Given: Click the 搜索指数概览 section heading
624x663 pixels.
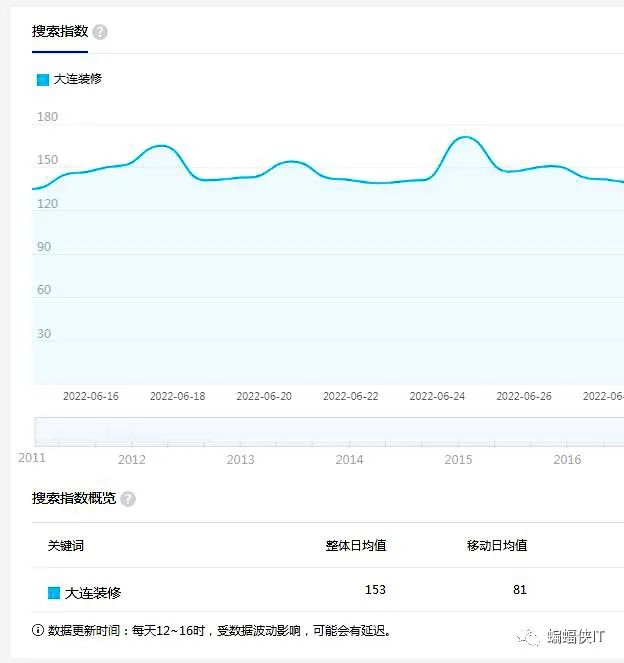Looking at the screenshot, I should [x=74, y=498].
